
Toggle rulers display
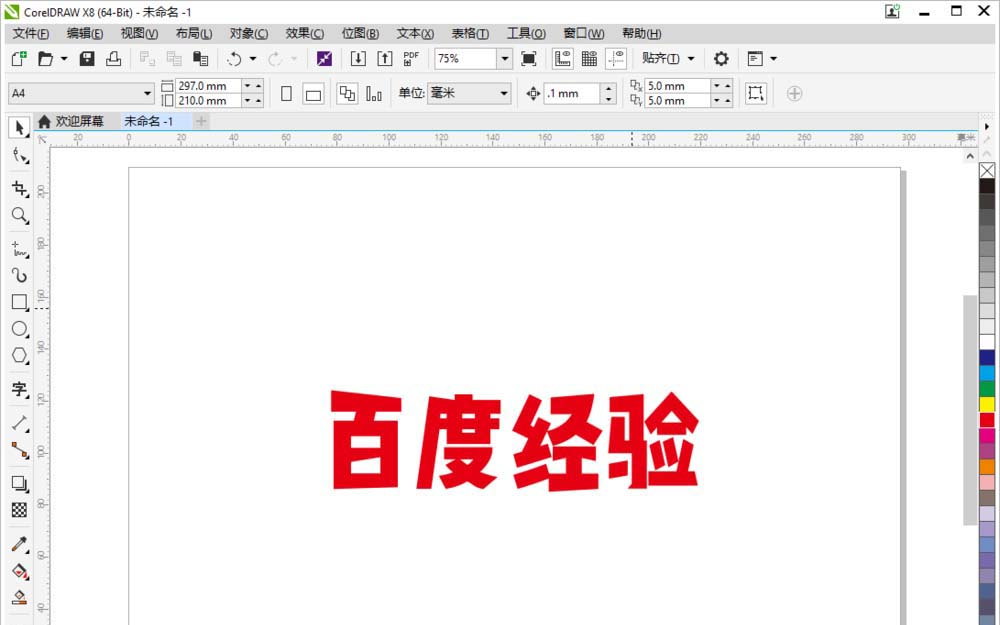562,59
